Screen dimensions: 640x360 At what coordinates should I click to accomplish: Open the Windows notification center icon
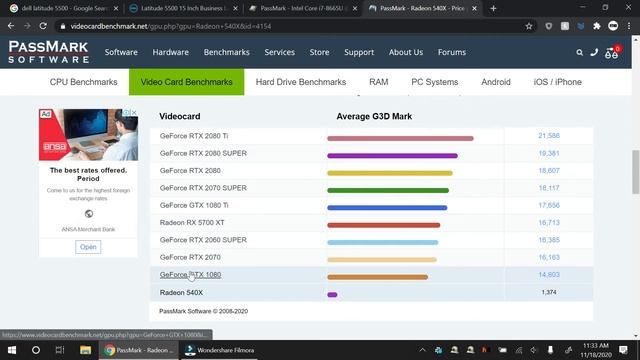click(623, 350)
